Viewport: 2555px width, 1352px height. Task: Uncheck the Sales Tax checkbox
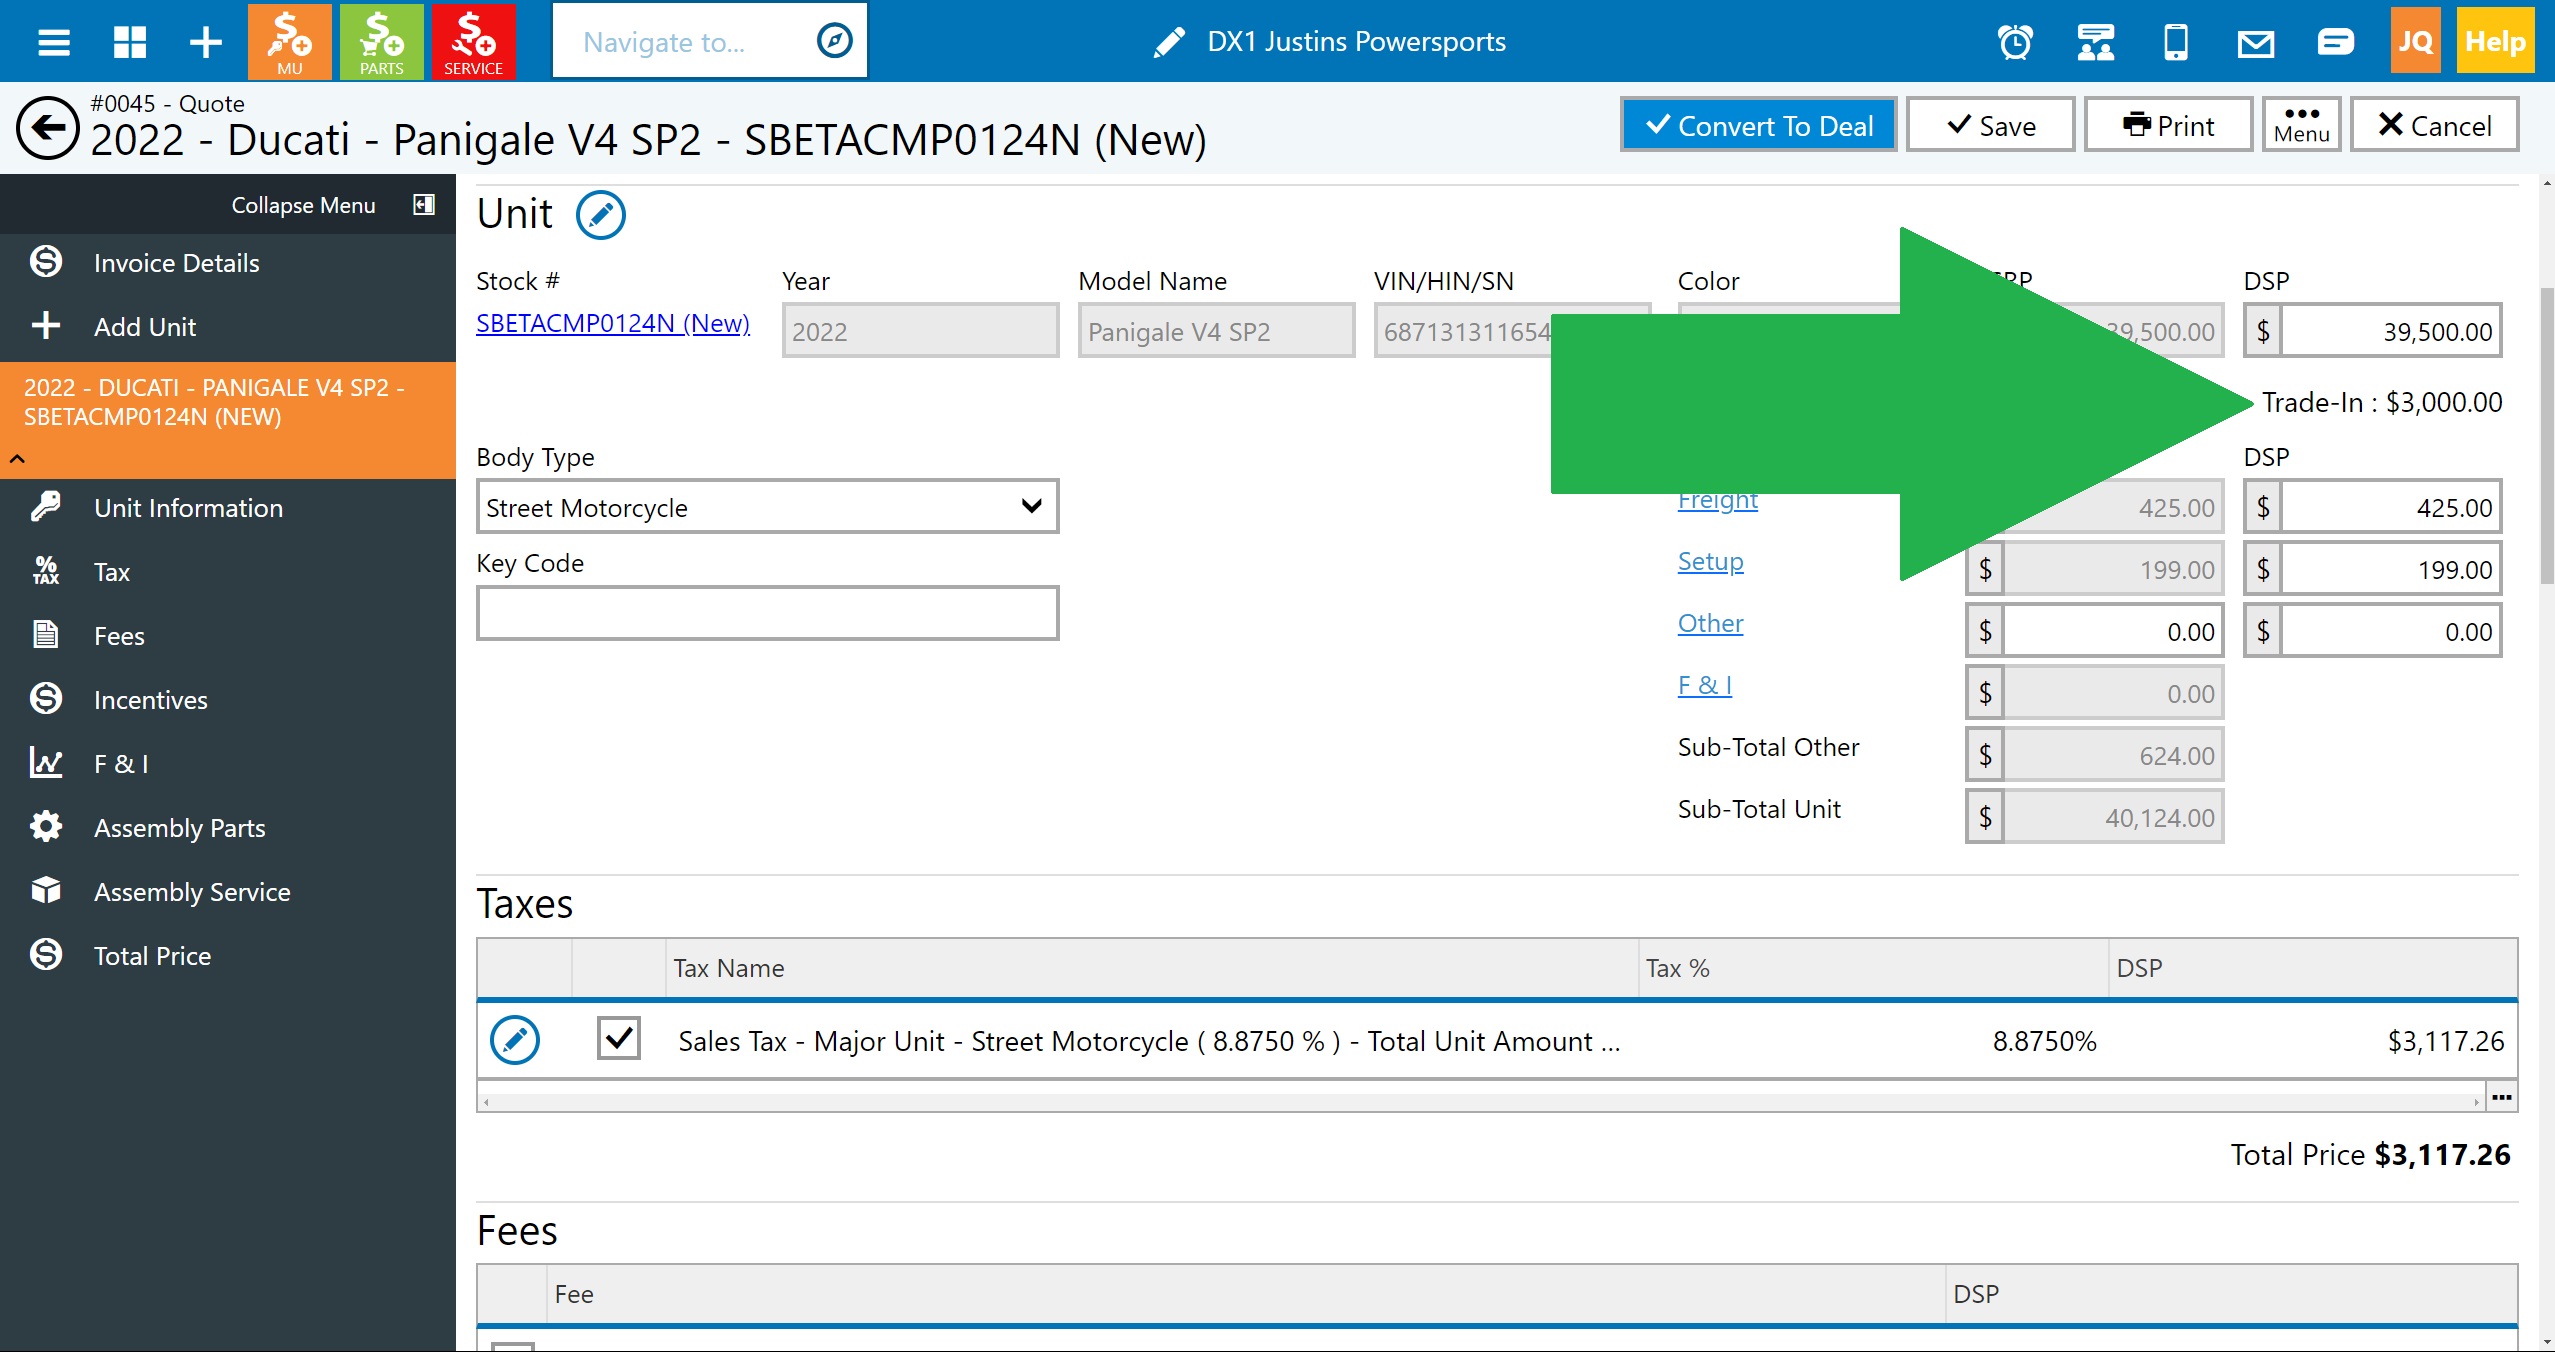click(x=619, y=1038)
